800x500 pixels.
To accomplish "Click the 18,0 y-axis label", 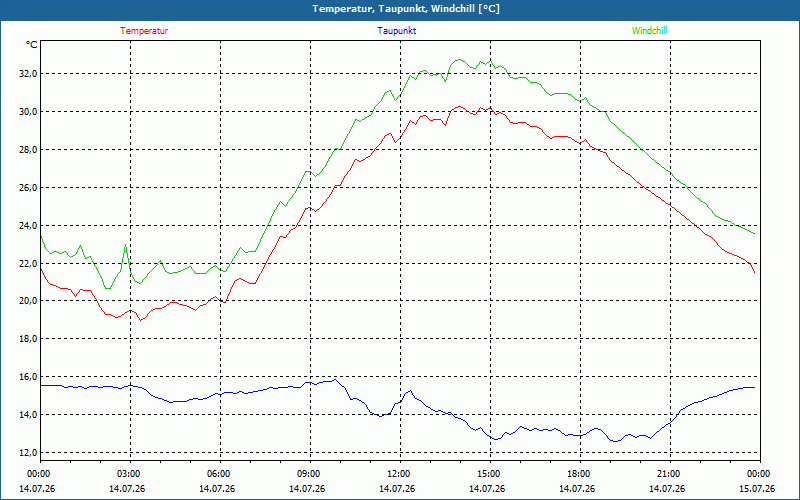I will (x=28, y=339).
